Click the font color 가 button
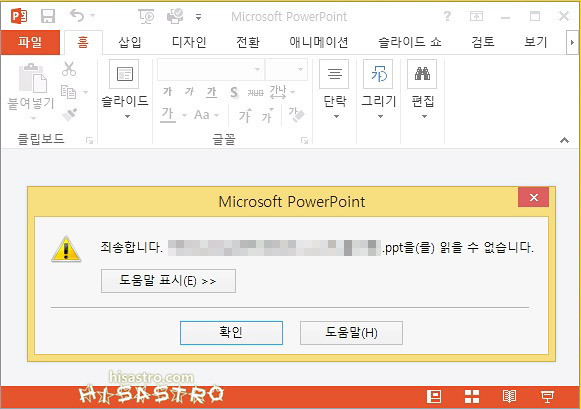581x409 pixels. pyautogui.click(x=168, y=114)
